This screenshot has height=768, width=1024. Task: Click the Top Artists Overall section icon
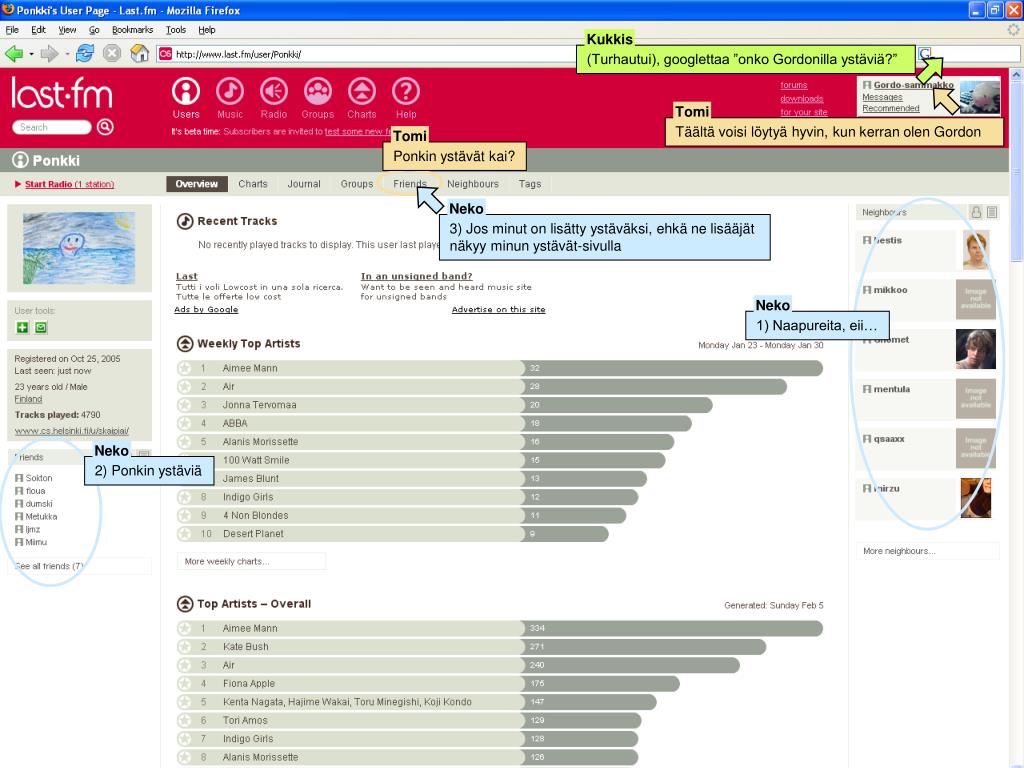[185, 604]
